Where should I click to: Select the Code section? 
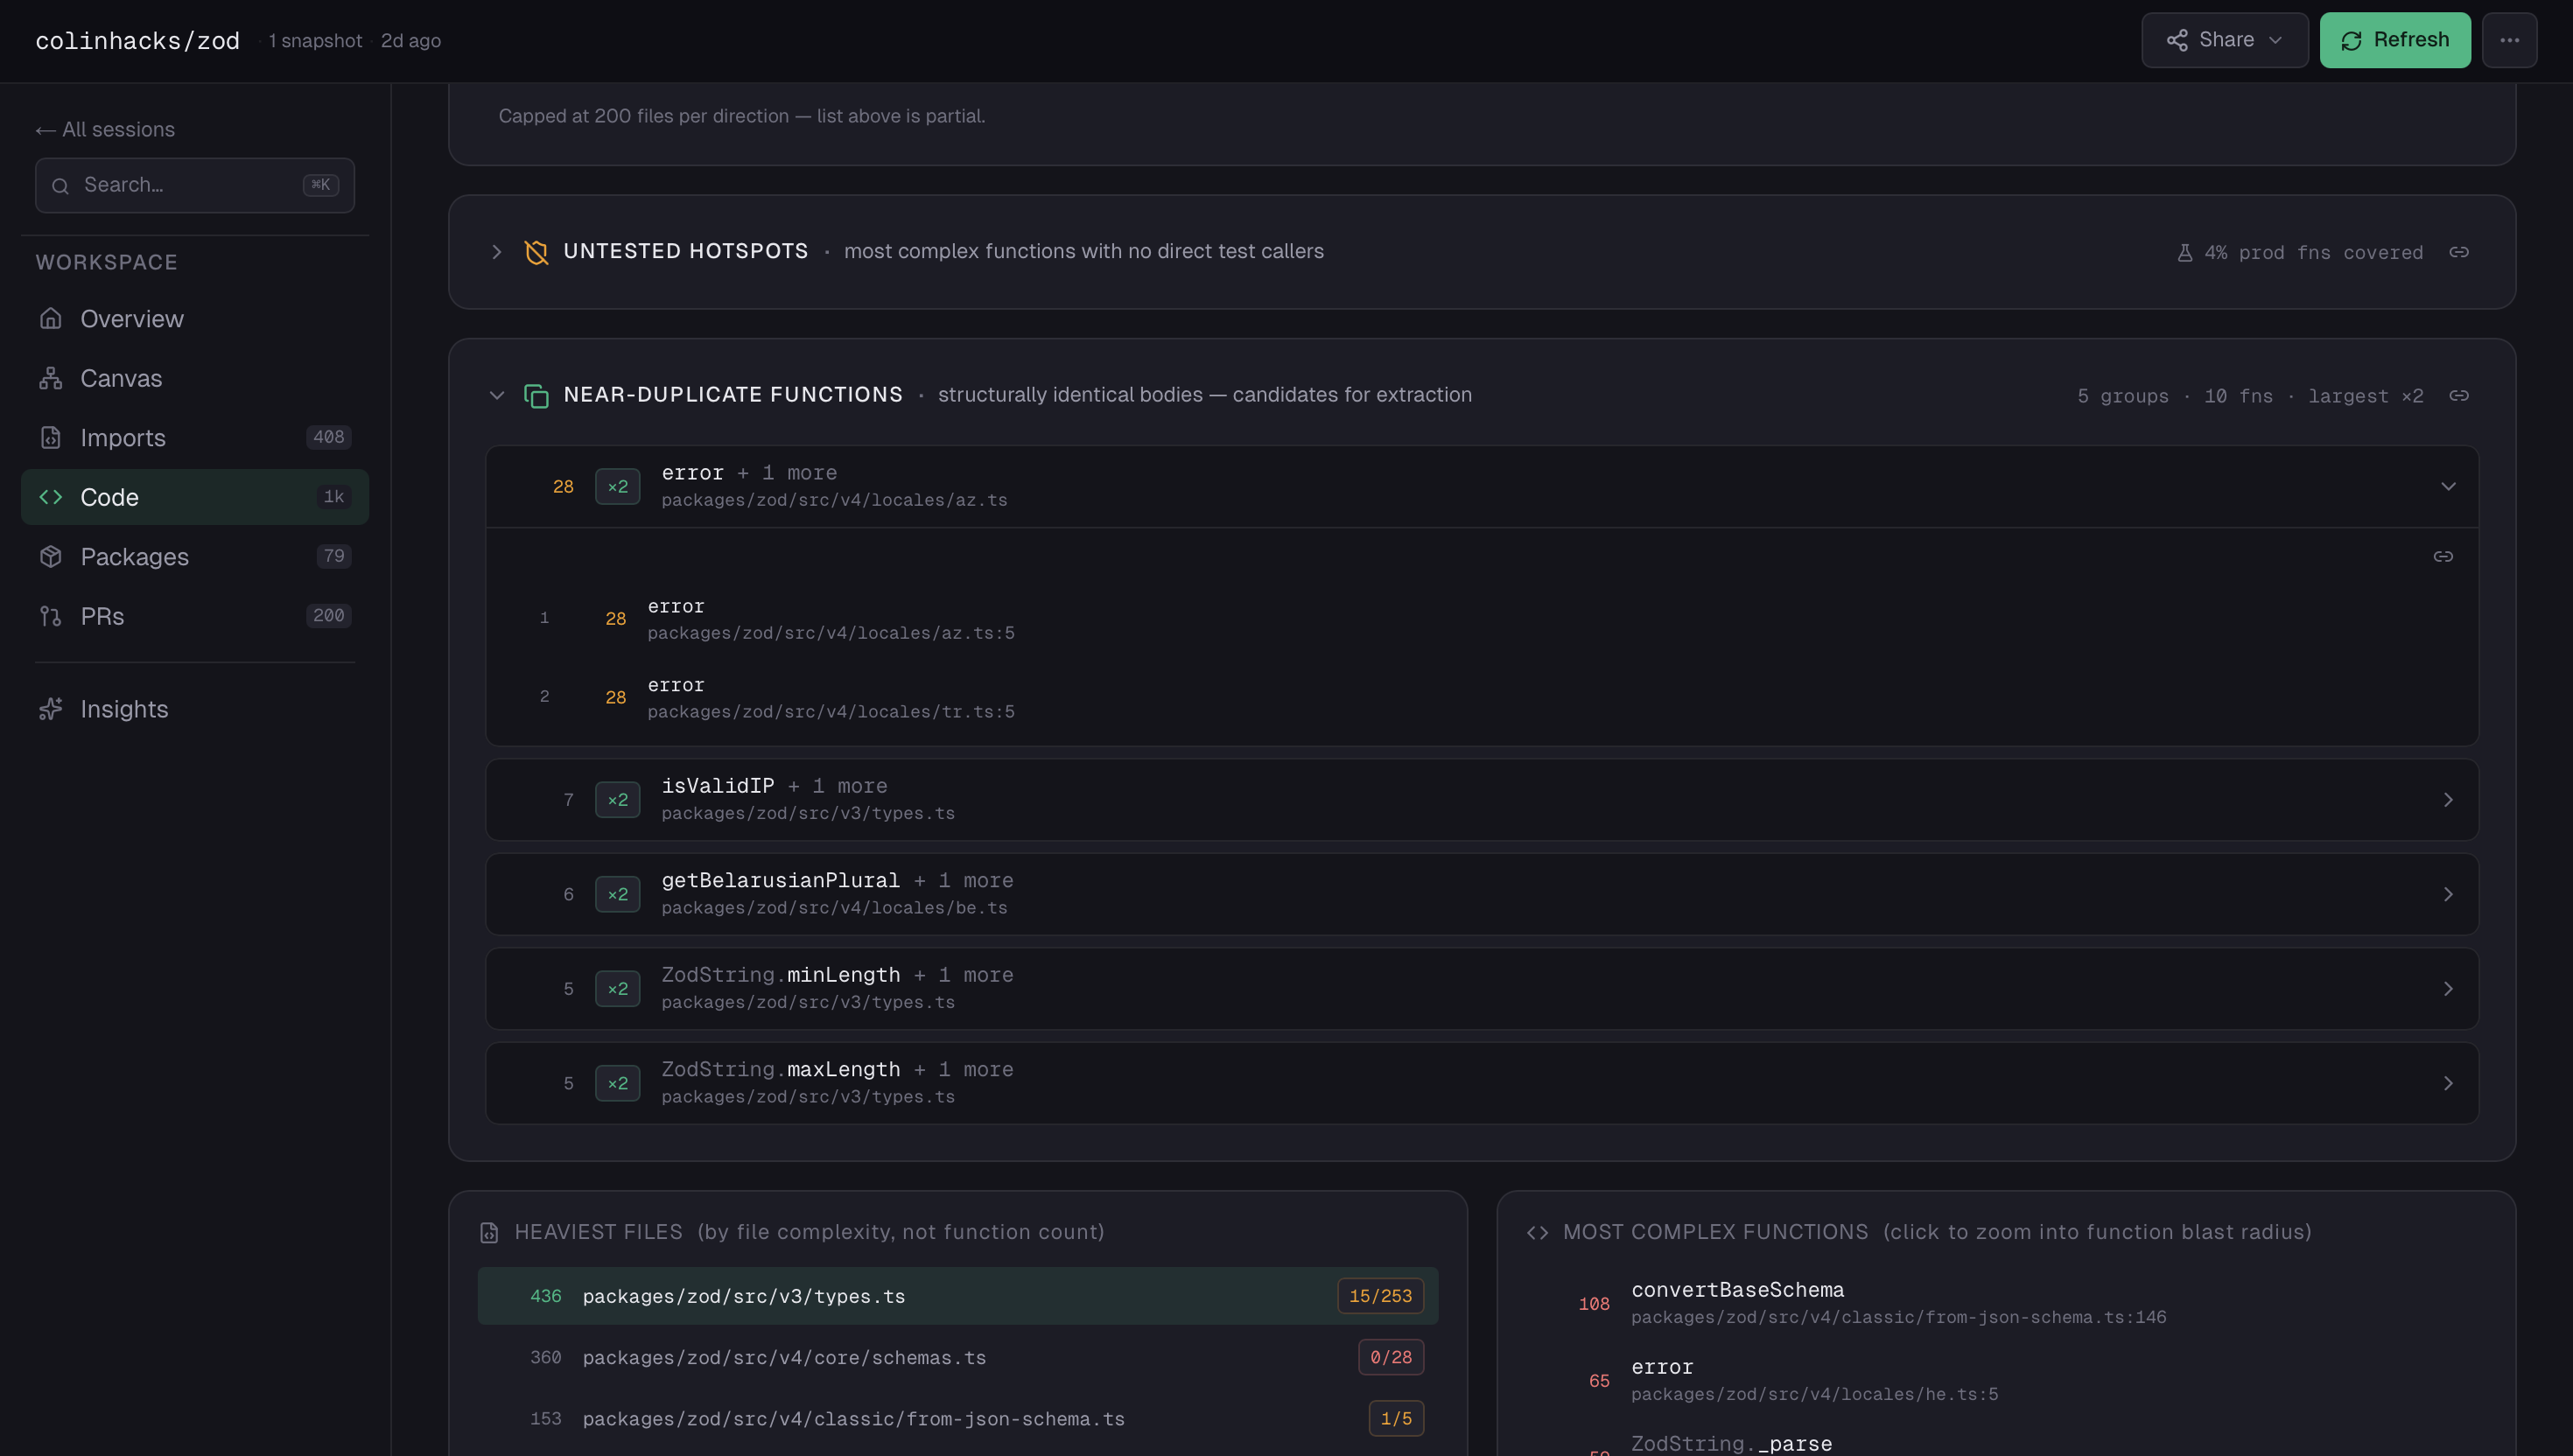pyautogui.click(x=194, y=497)
